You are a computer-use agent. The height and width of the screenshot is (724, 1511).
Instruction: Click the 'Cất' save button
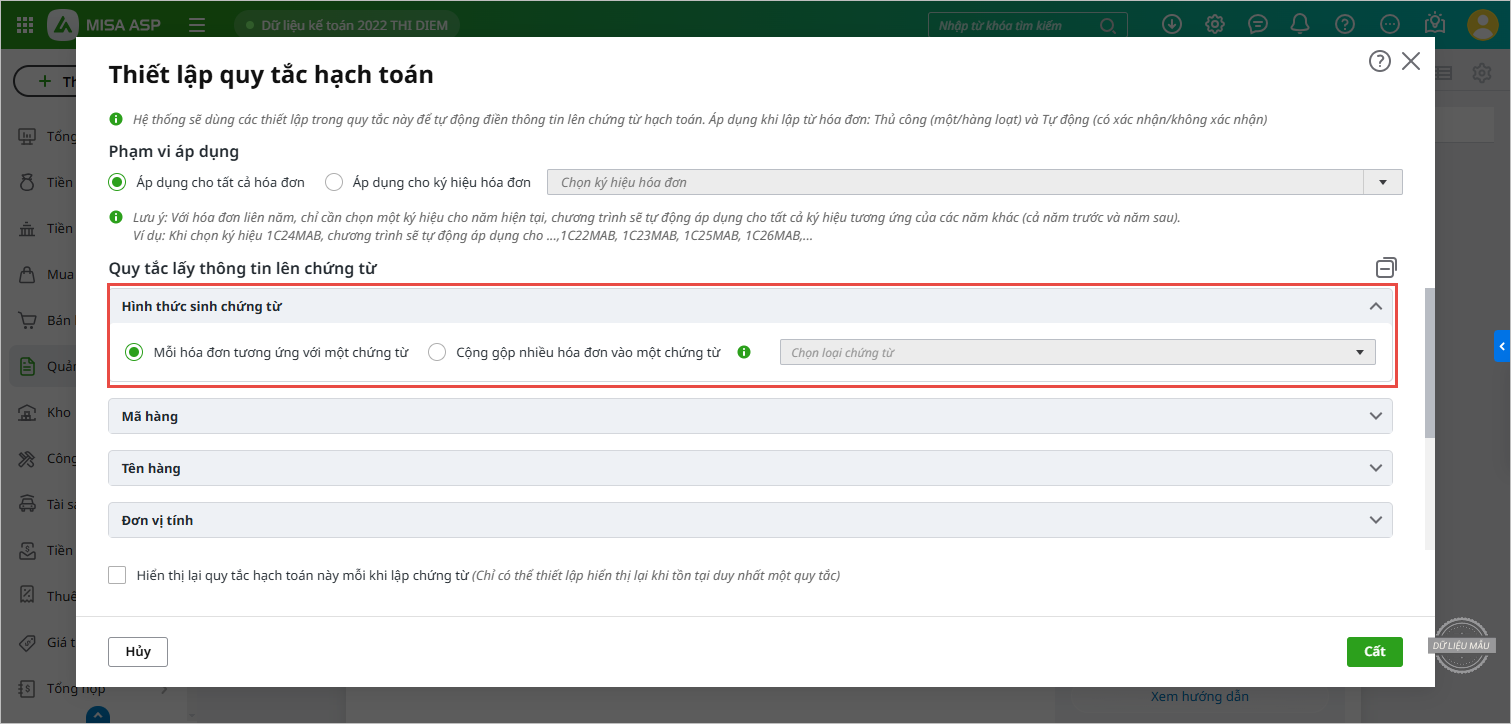[1374, 651]
